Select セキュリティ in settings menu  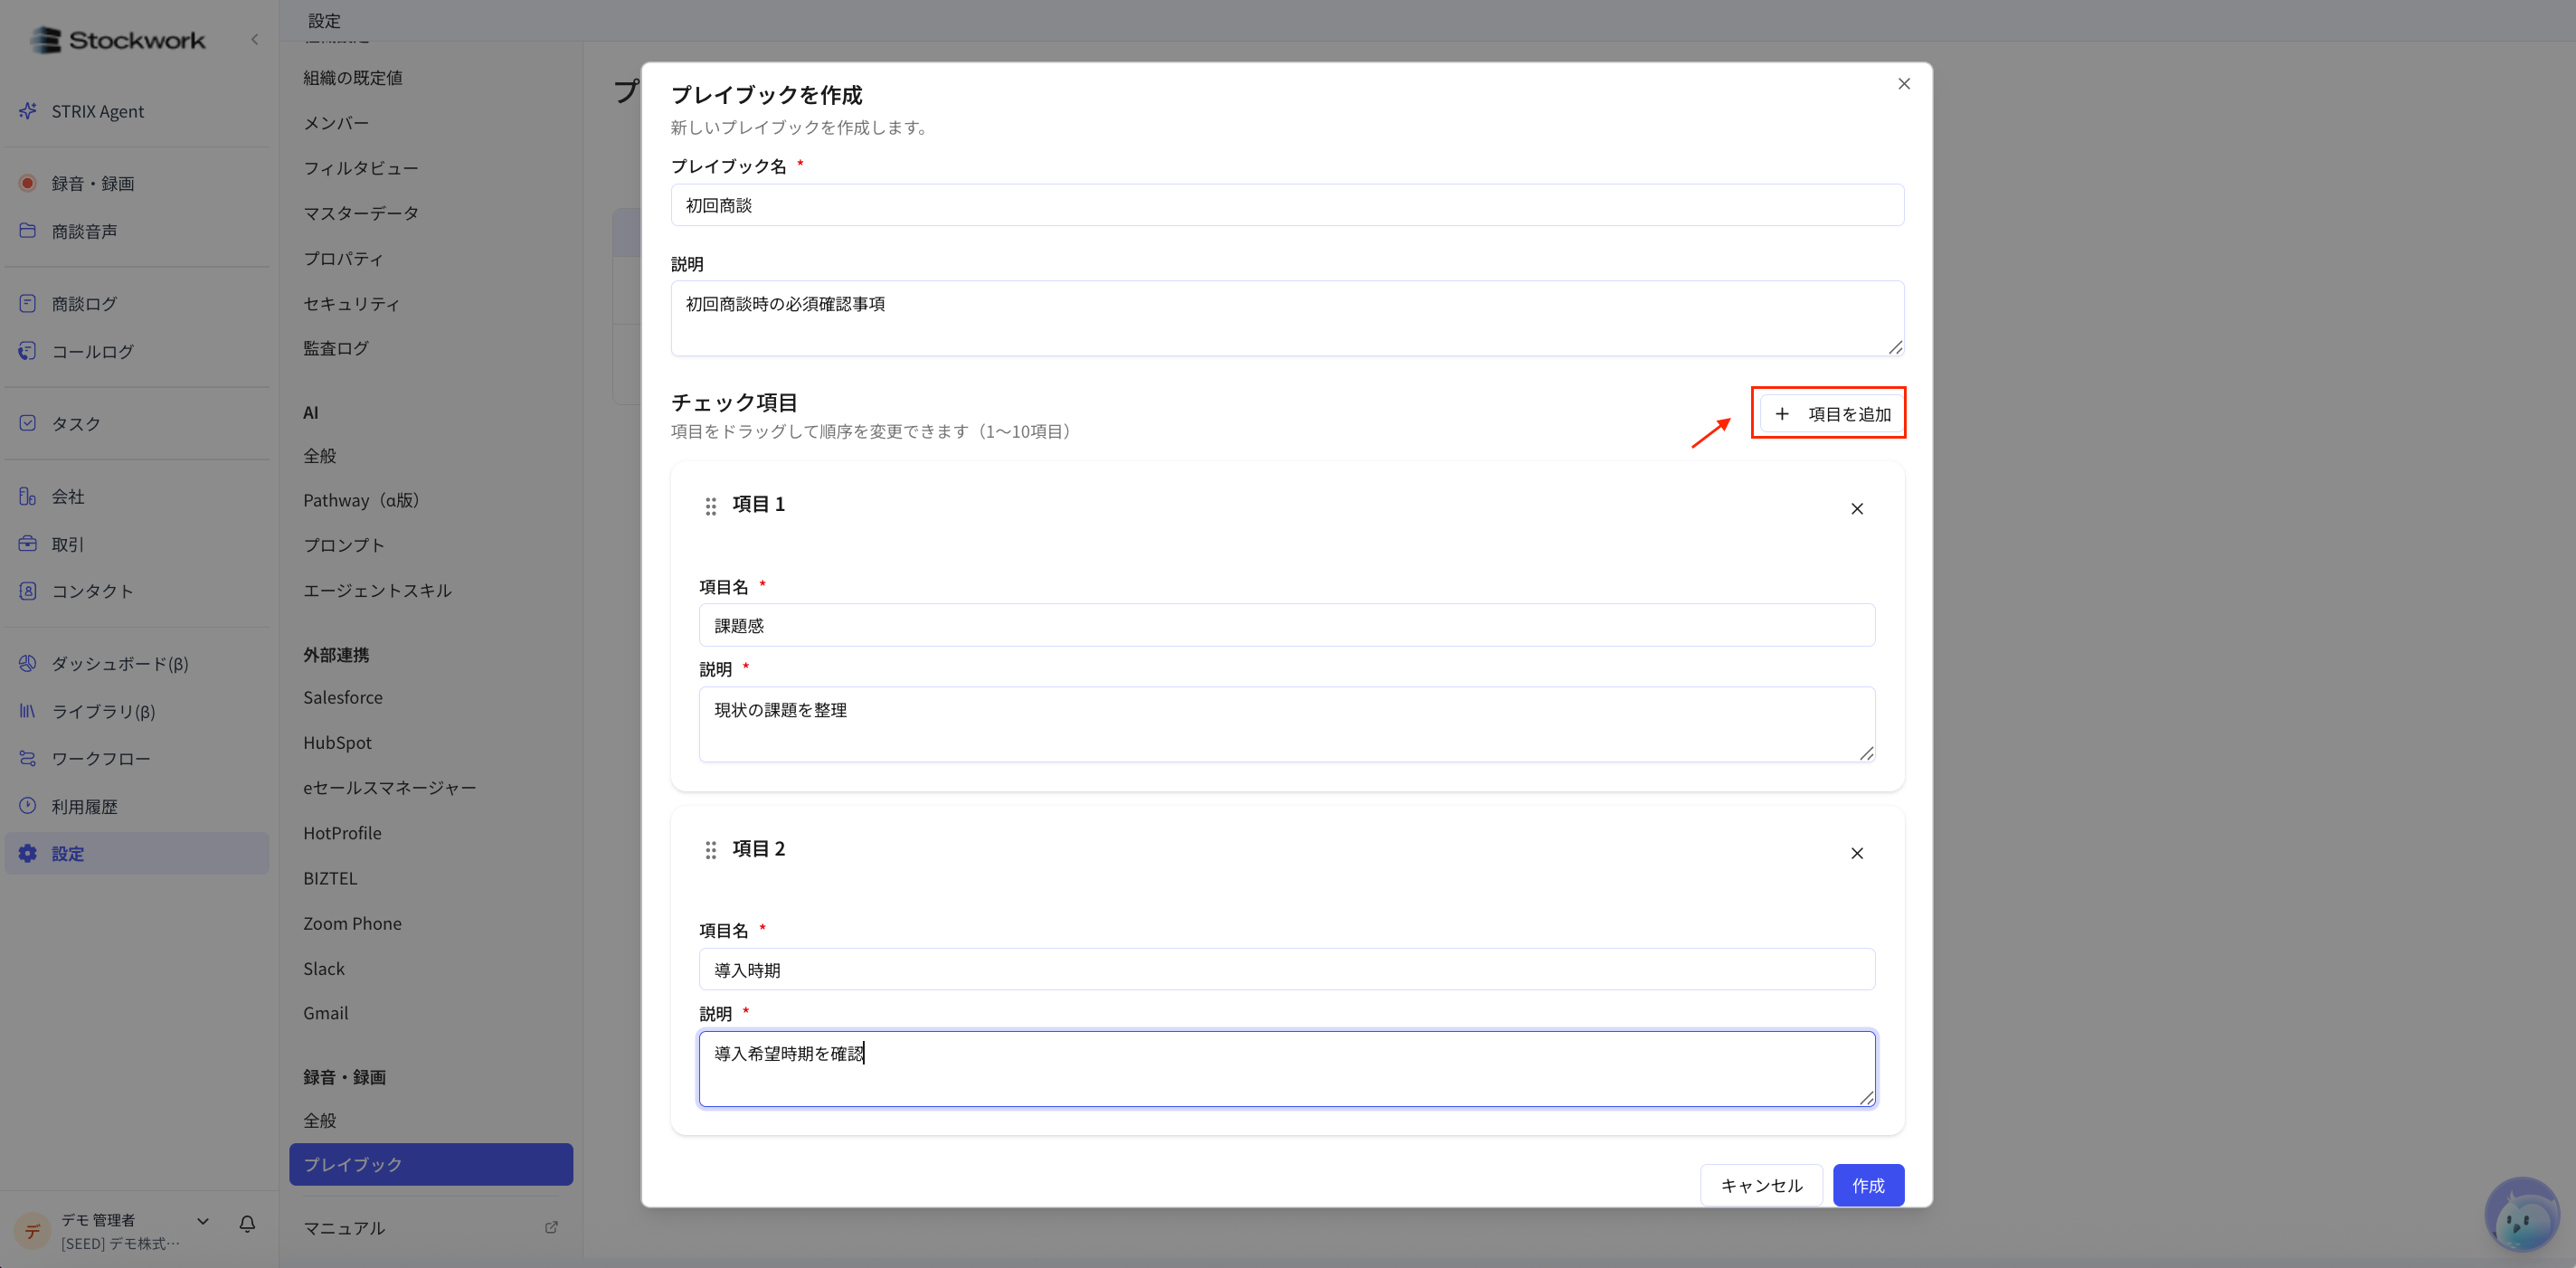351,303
